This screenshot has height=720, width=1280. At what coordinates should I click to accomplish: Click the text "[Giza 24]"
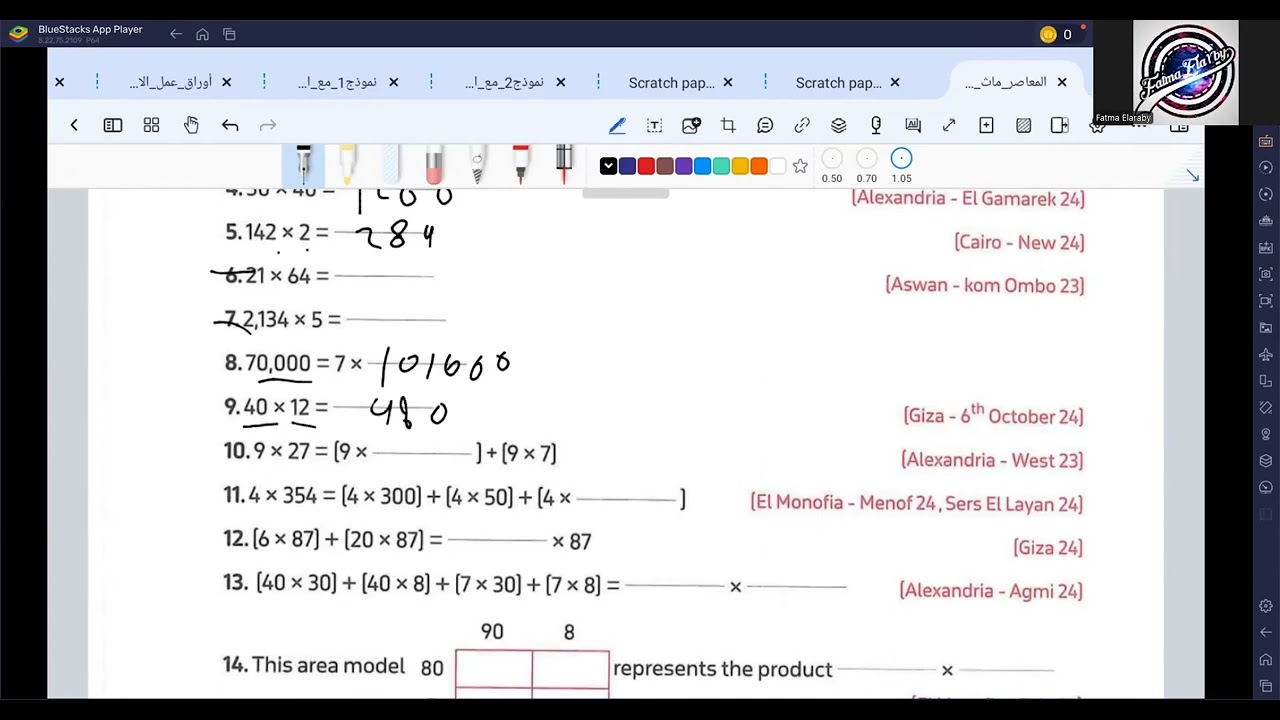pos(1048,547)
